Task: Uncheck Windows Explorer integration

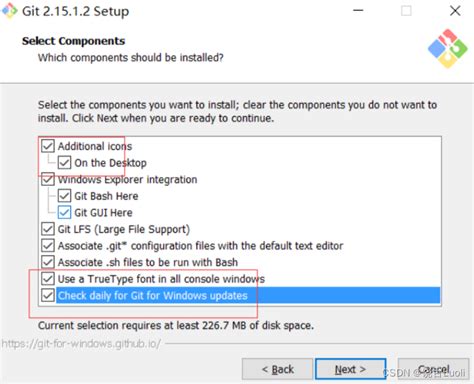Action: point(48,179)
